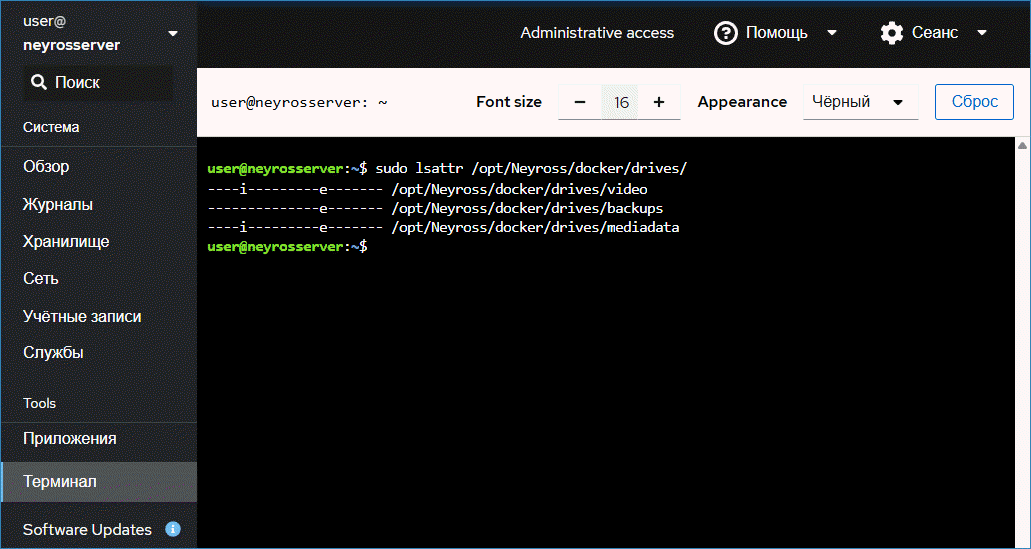1031x549 pixels.
Task: Open Хранилище storage section
Action: coord(66,241)
